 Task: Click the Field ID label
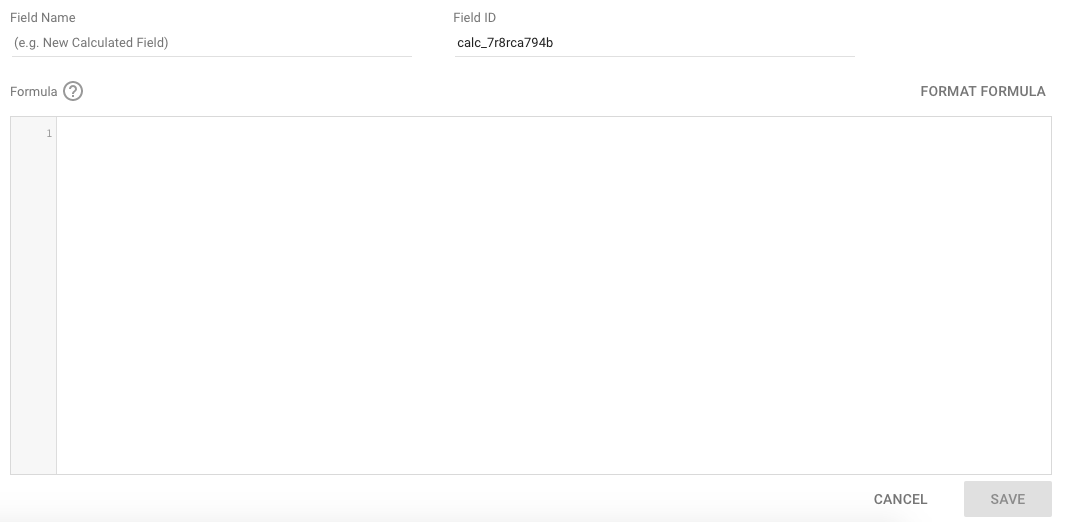click(474, 18)
